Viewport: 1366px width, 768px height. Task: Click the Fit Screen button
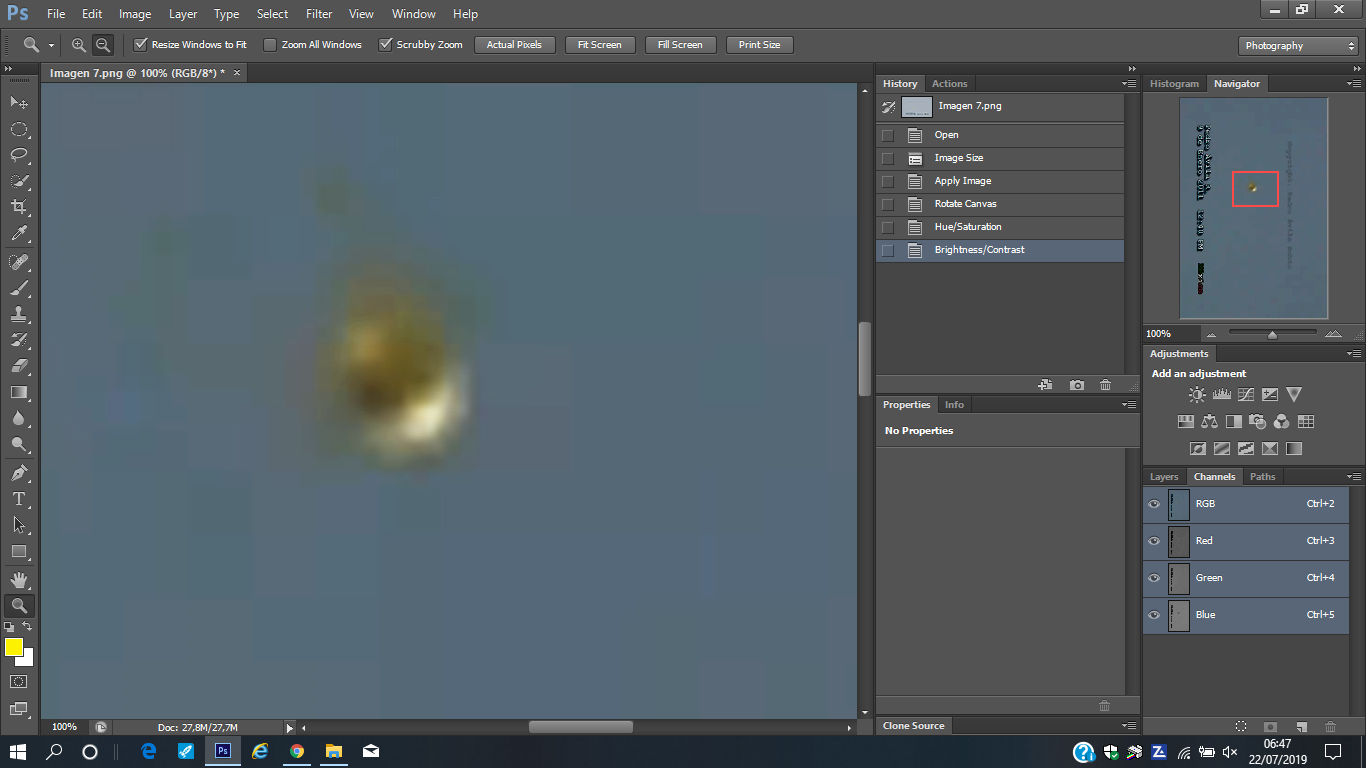click(599, 45)
